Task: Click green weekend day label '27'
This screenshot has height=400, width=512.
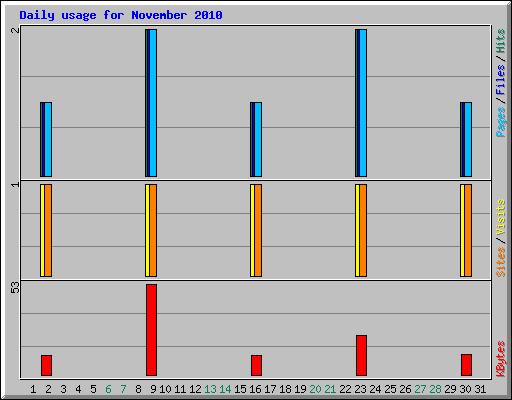Action: [420, 389]
